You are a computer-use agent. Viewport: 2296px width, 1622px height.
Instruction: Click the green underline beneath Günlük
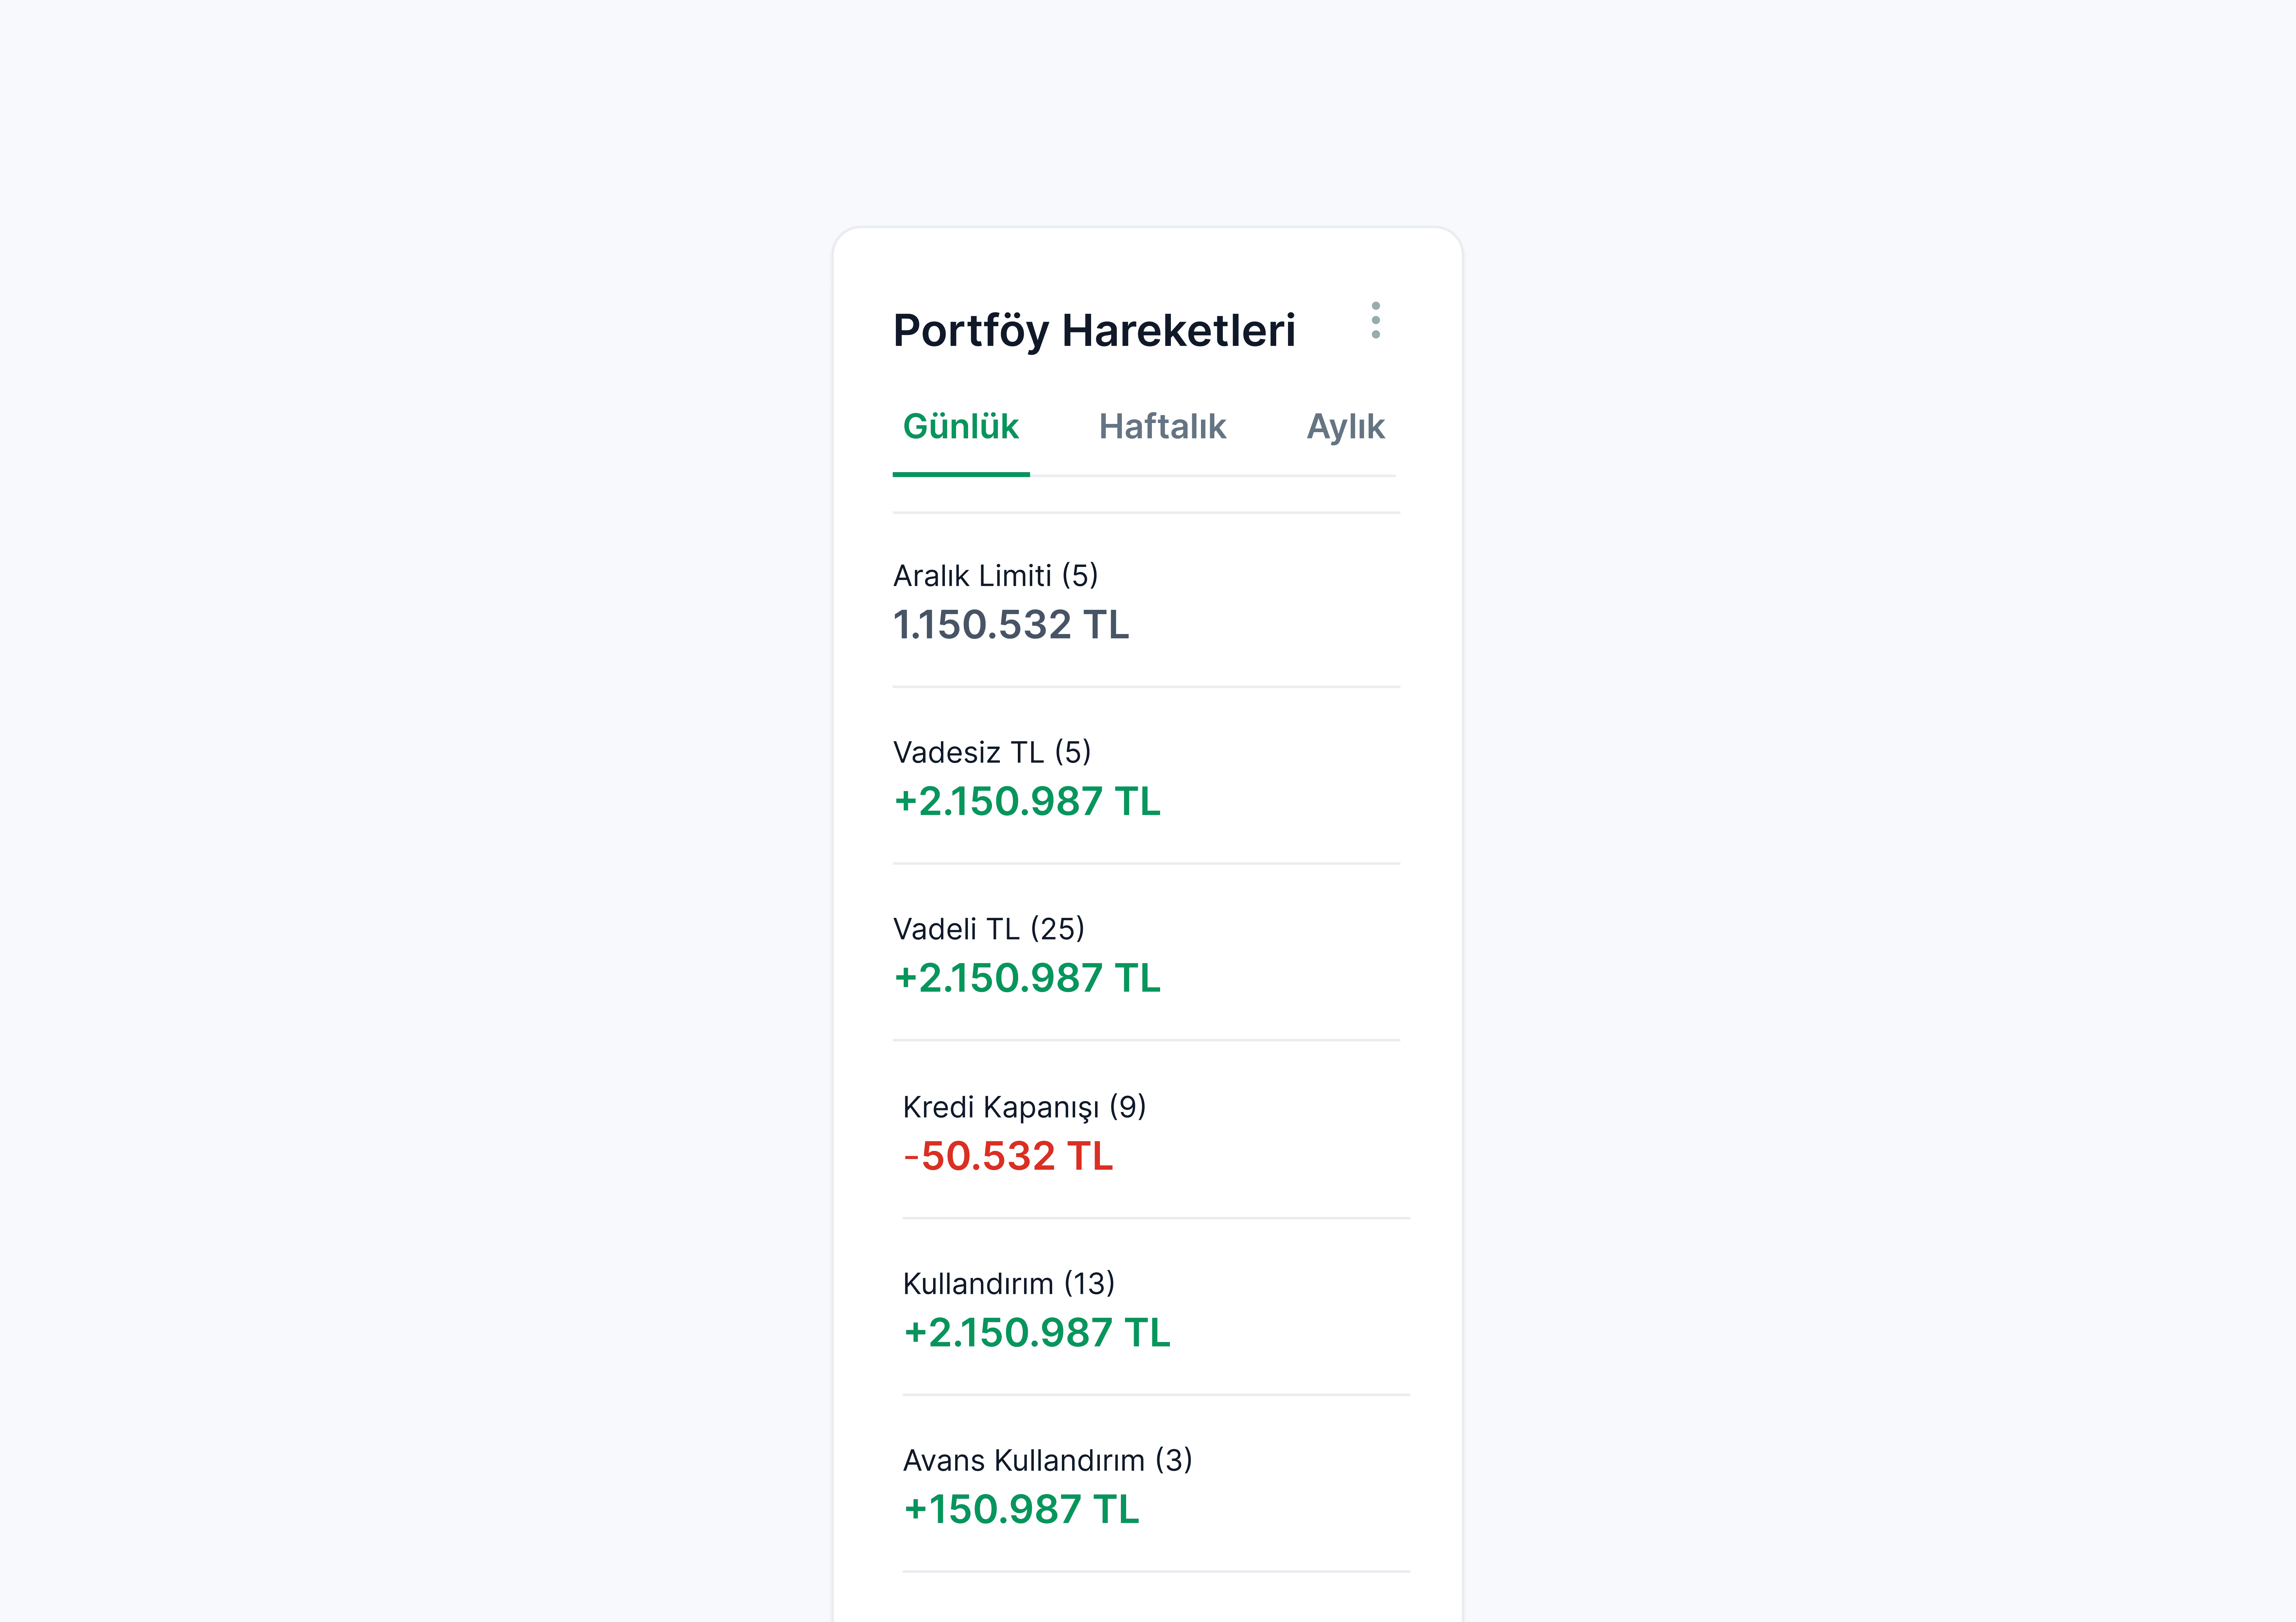click(961, 474)
